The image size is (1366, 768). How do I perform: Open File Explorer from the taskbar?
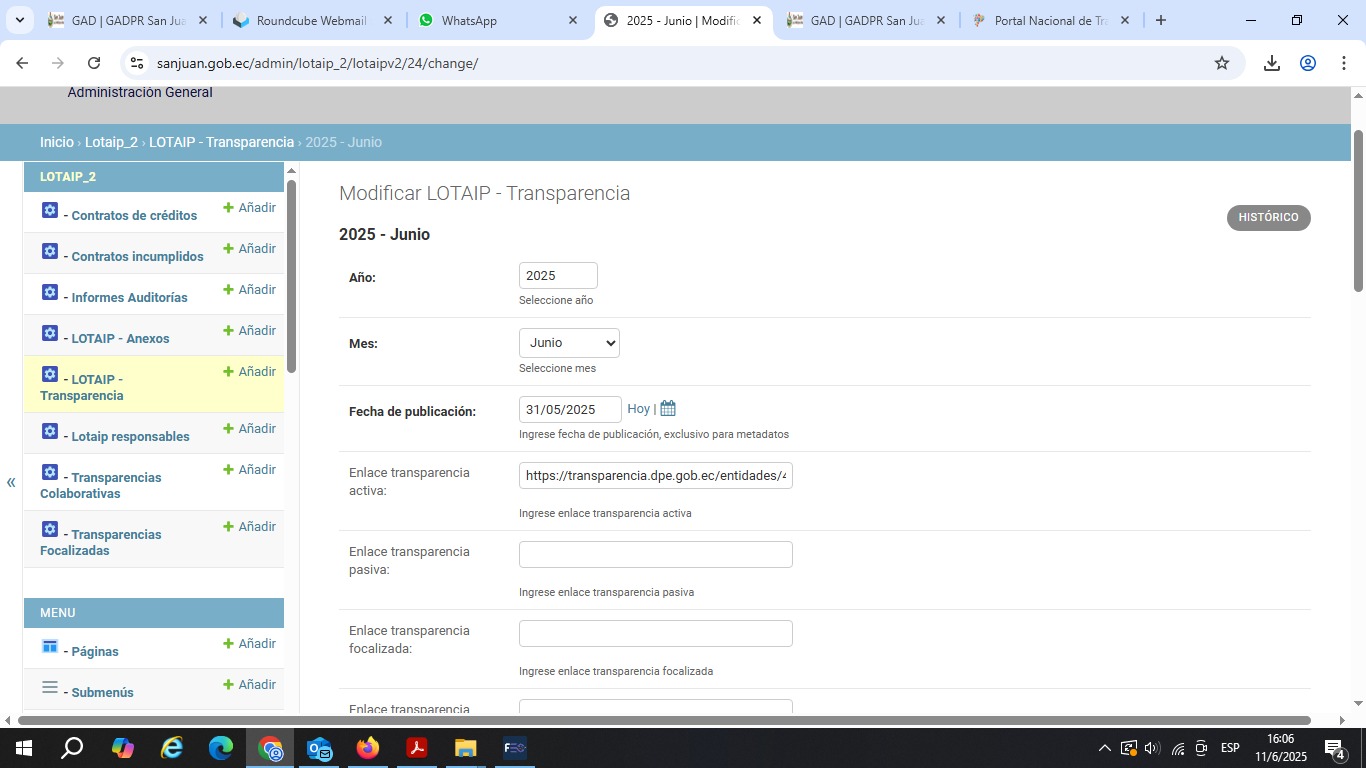[465, 748]
